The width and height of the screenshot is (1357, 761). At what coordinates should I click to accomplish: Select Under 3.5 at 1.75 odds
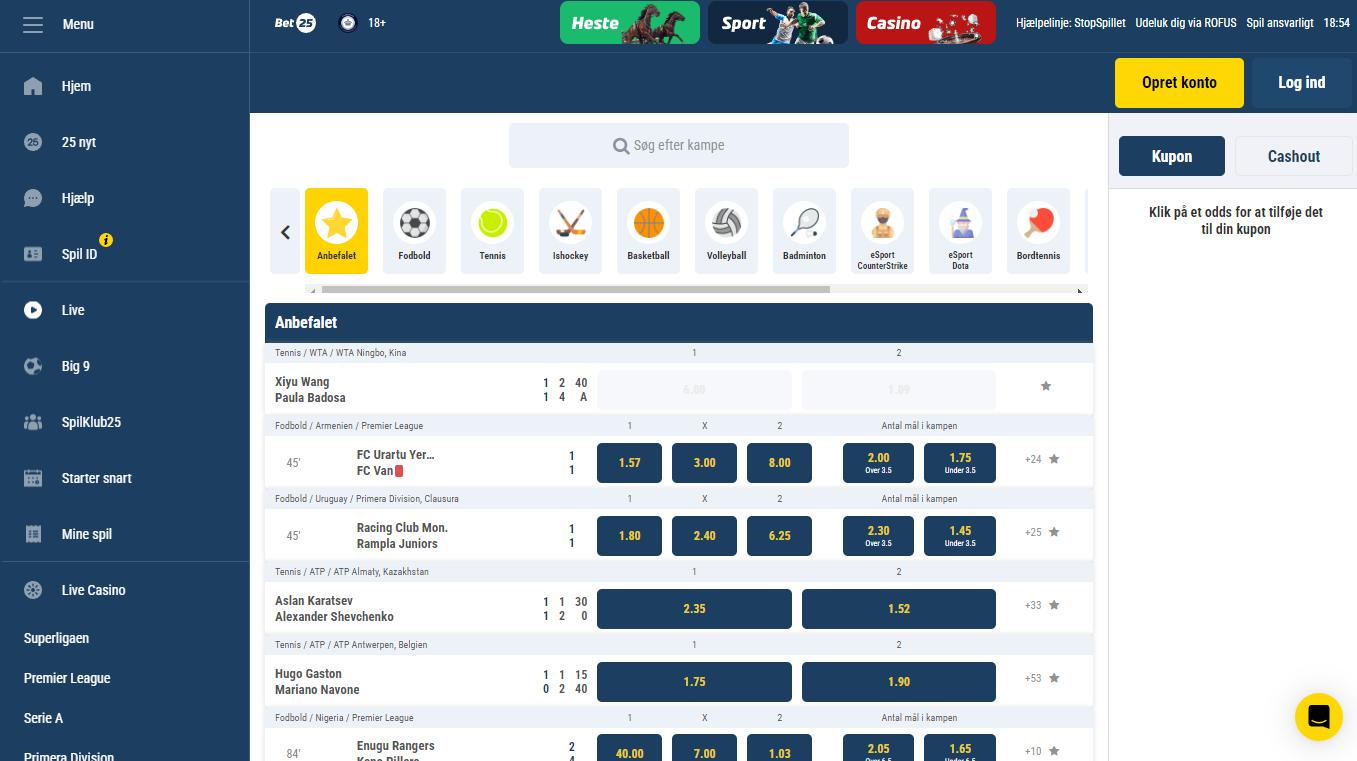pos(960,463)
